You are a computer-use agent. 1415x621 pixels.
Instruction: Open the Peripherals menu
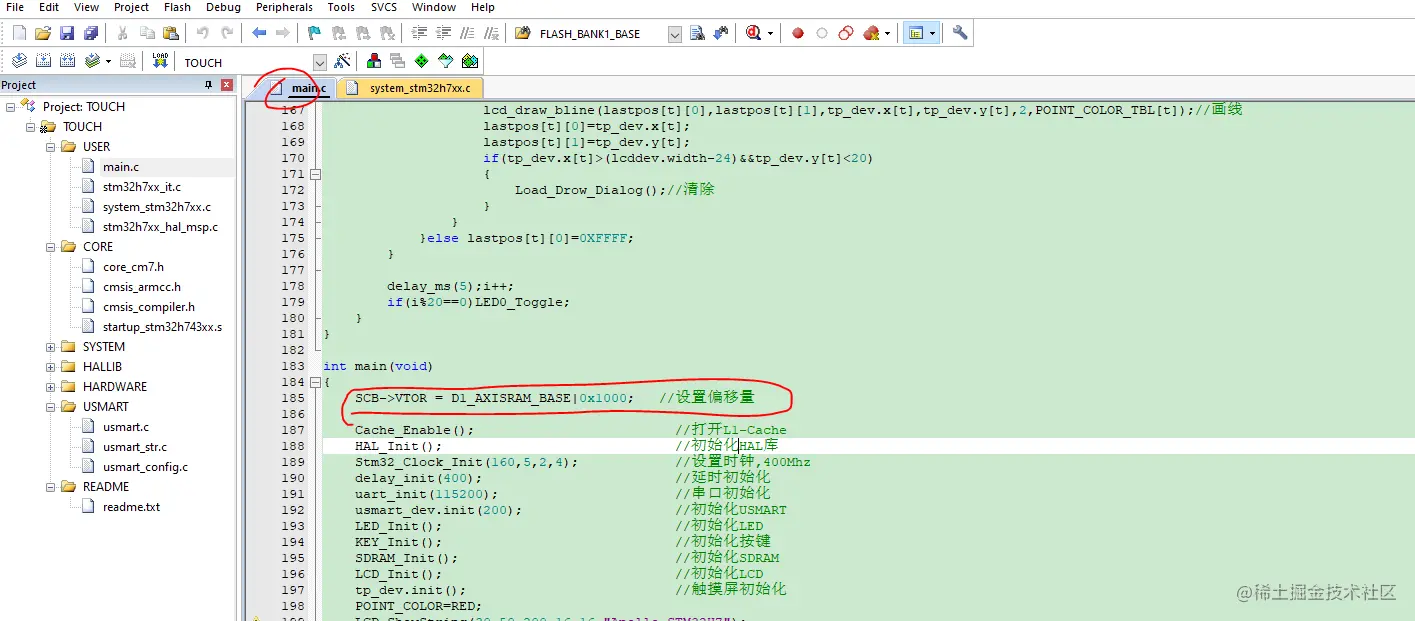coord(284,7)
